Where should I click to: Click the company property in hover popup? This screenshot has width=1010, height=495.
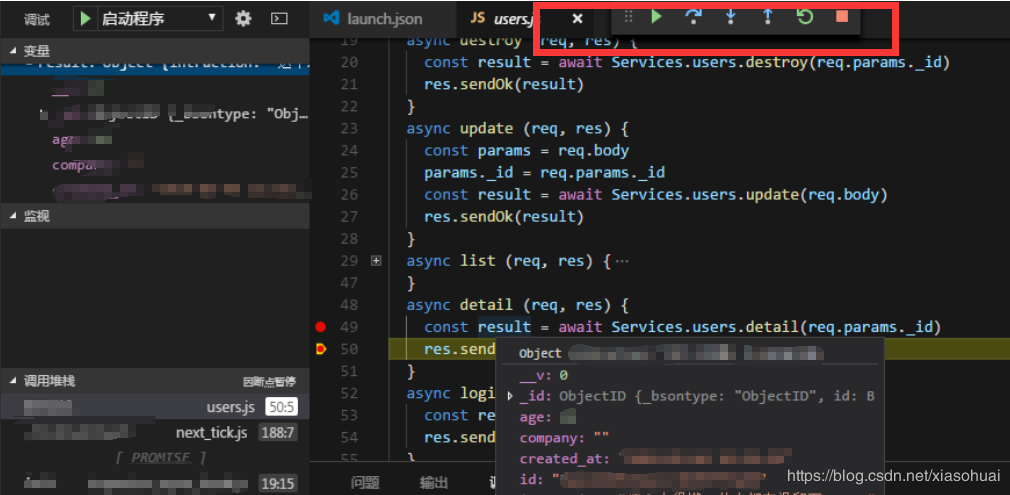click(564, 438)
